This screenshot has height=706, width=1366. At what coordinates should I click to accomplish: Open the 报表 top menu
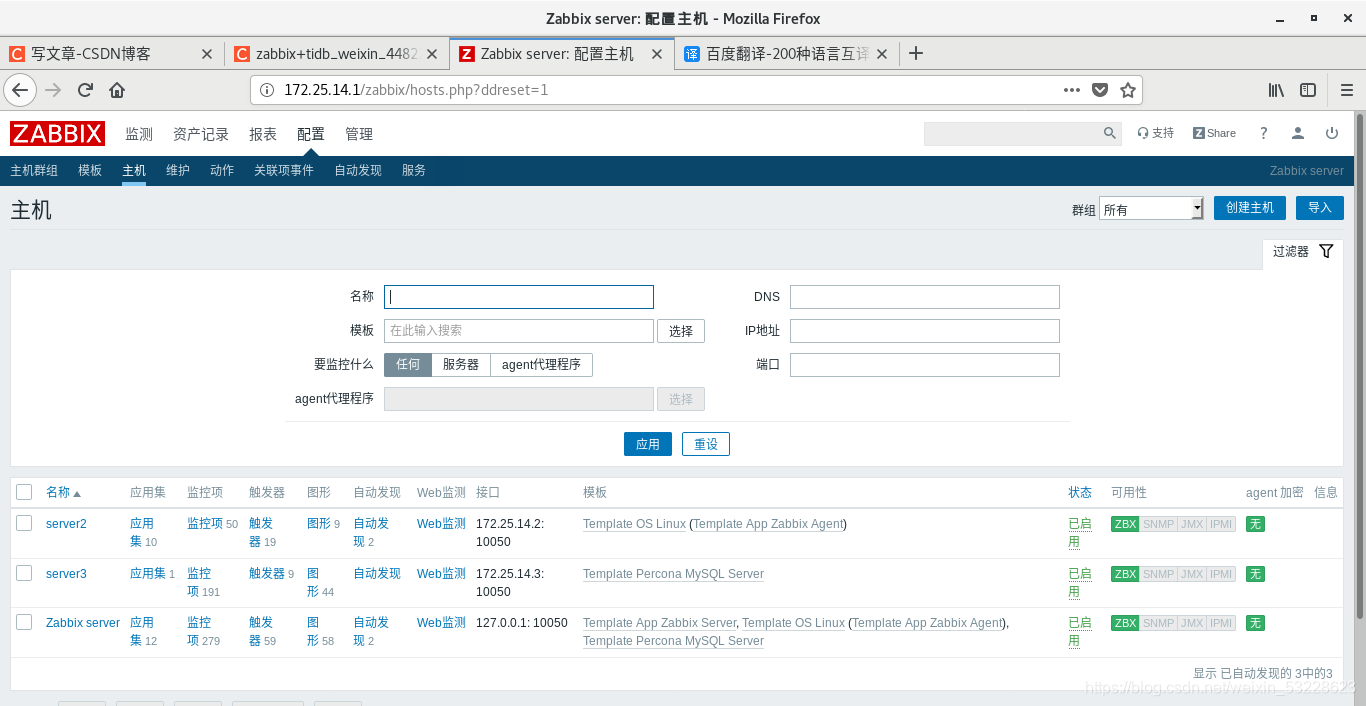[x=263, y=134]
